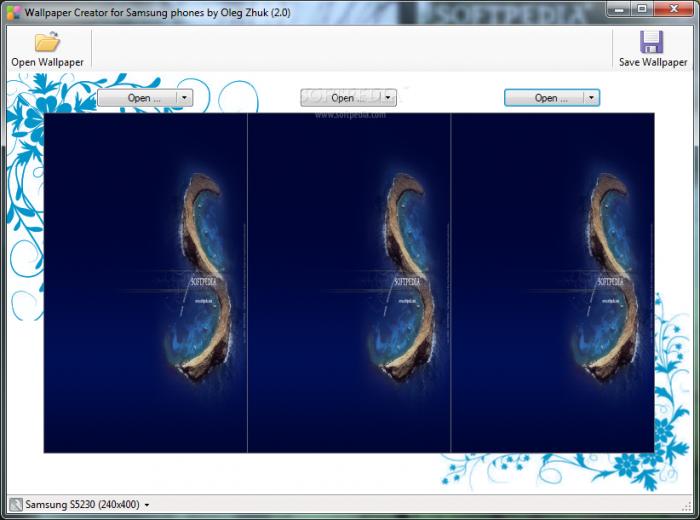
Task: Click the app icon in the title bar
Action: [13, 12]
